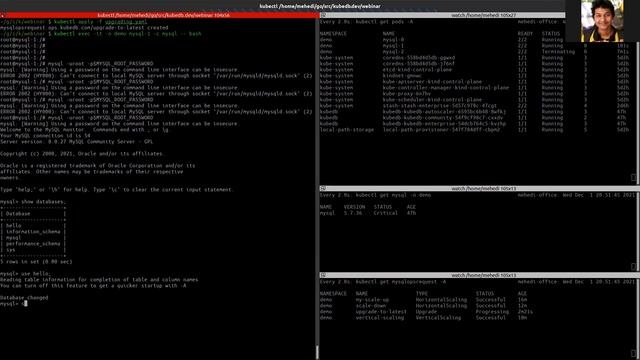Screen dimensions: 640x360
Task: Click the 'Critical' status value
Action: [x=386, y=213]
